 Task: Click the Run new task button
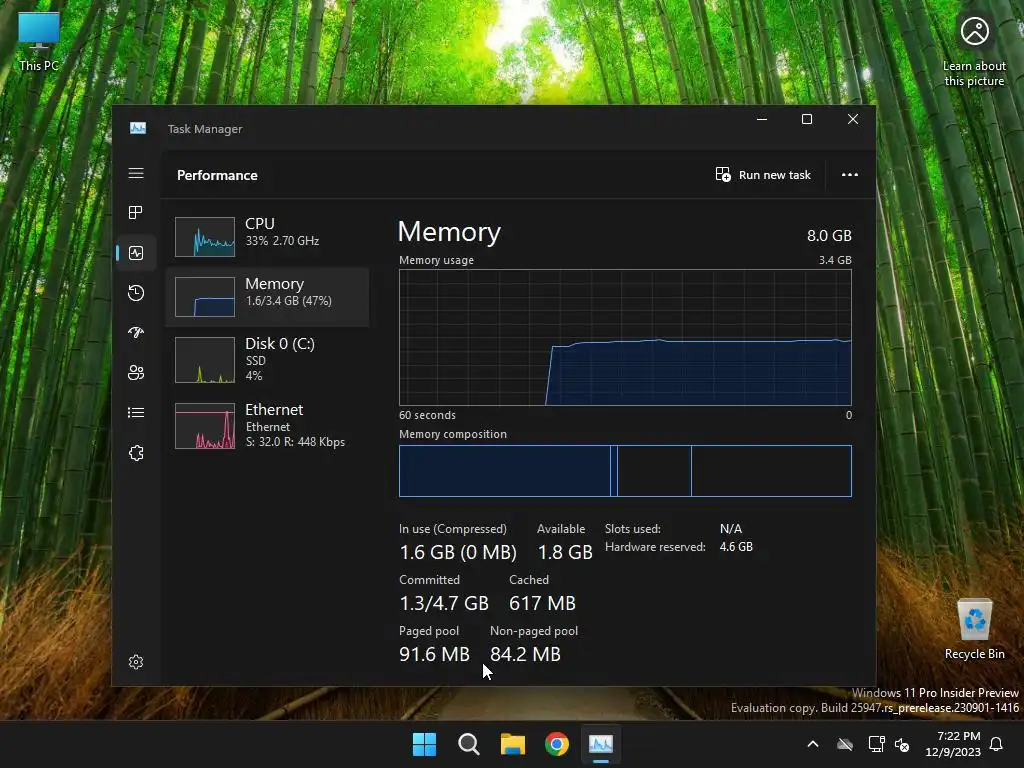(x=763, y=174)
